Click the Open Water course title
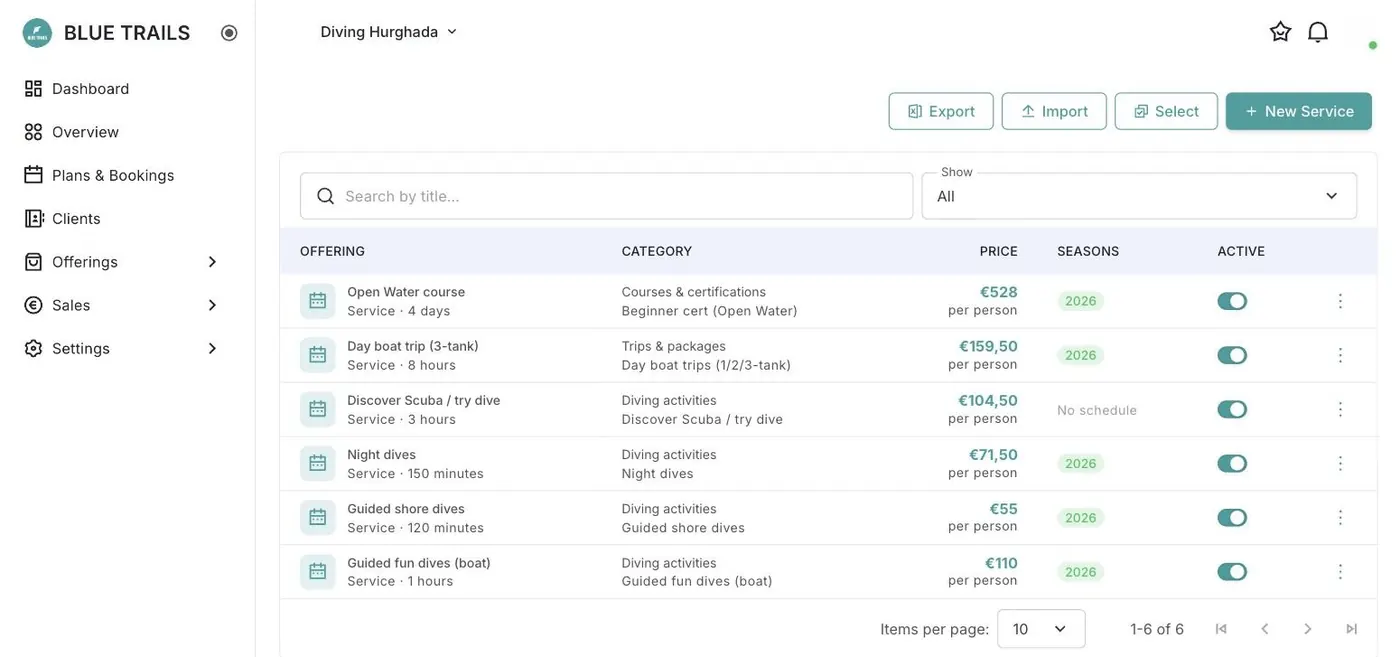The height and width of the screenshot is (657, 1400). [406, 292]
